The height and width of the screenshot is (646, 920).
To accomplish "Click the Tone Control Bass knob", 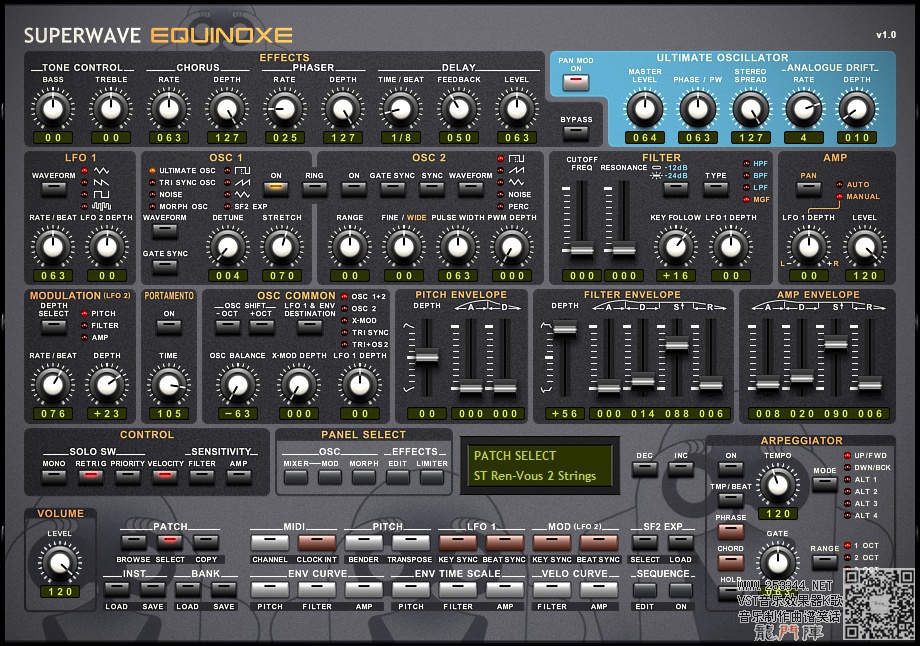I will coord(53,109).
